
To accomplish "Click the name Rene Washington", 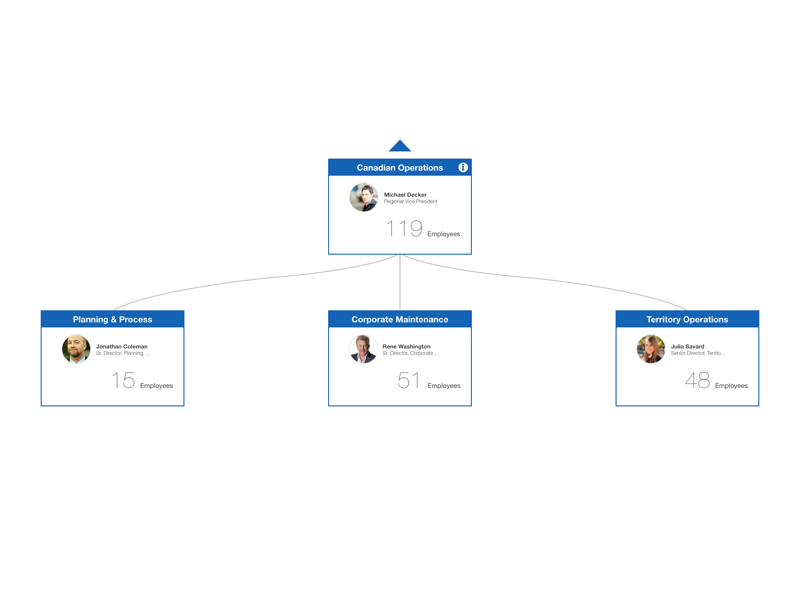I will (x=406, y=346).
